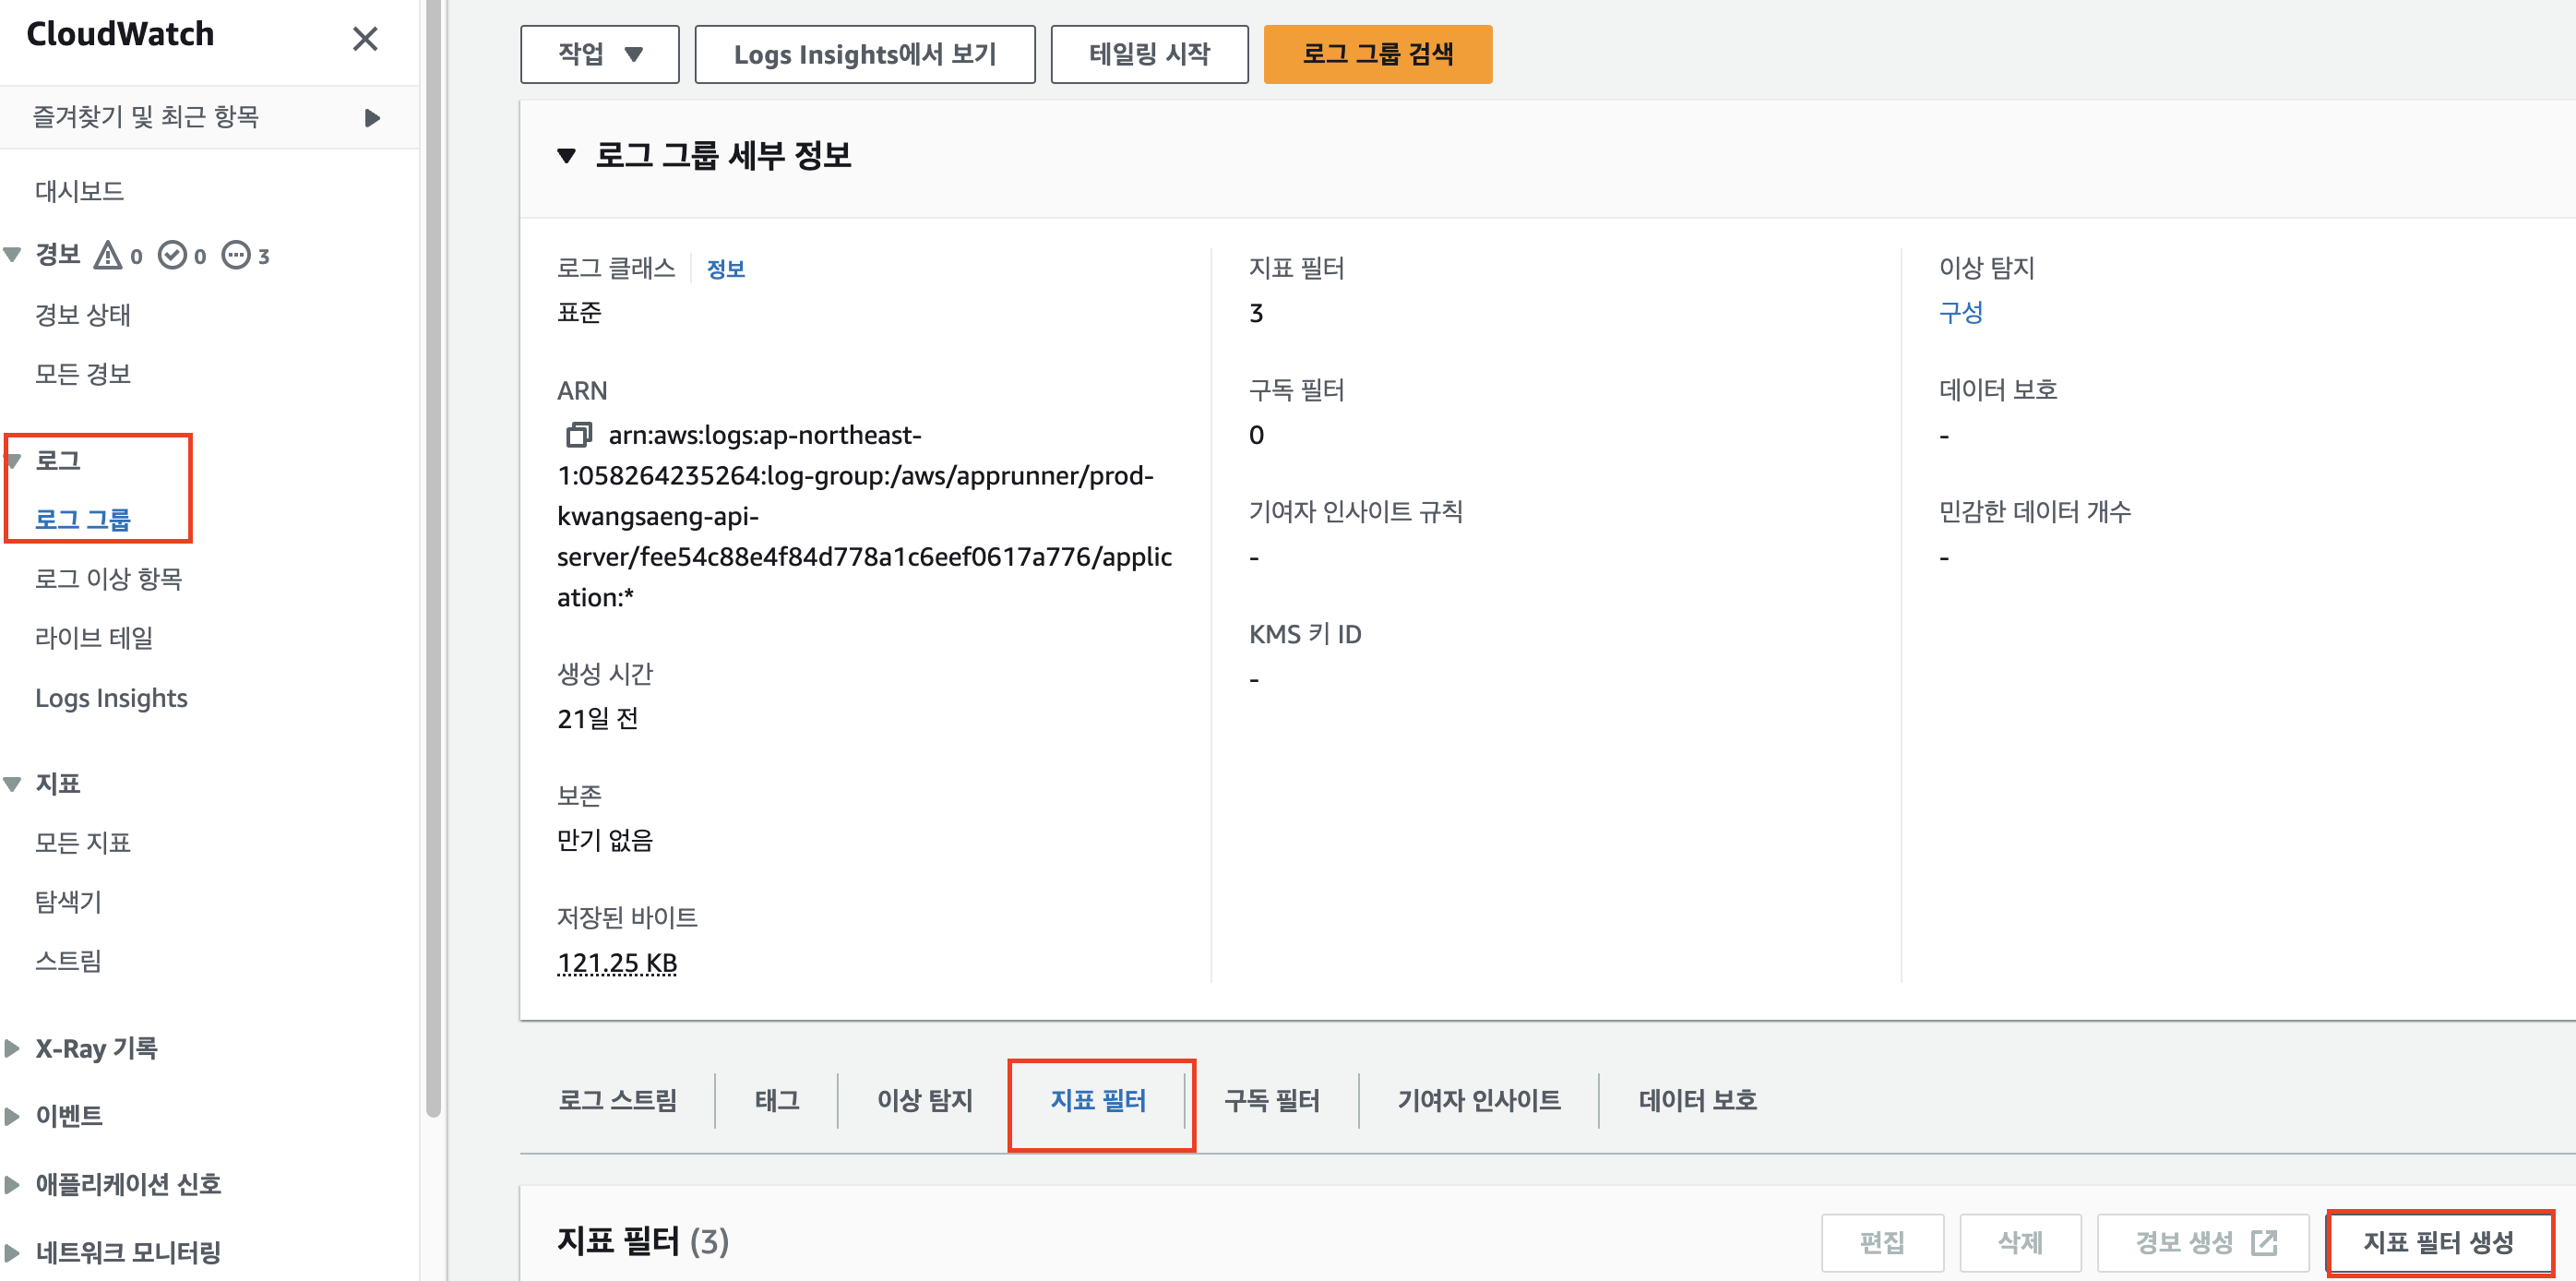
Task: Click the insufficient data alarm icon
Action: coord(236,256)
